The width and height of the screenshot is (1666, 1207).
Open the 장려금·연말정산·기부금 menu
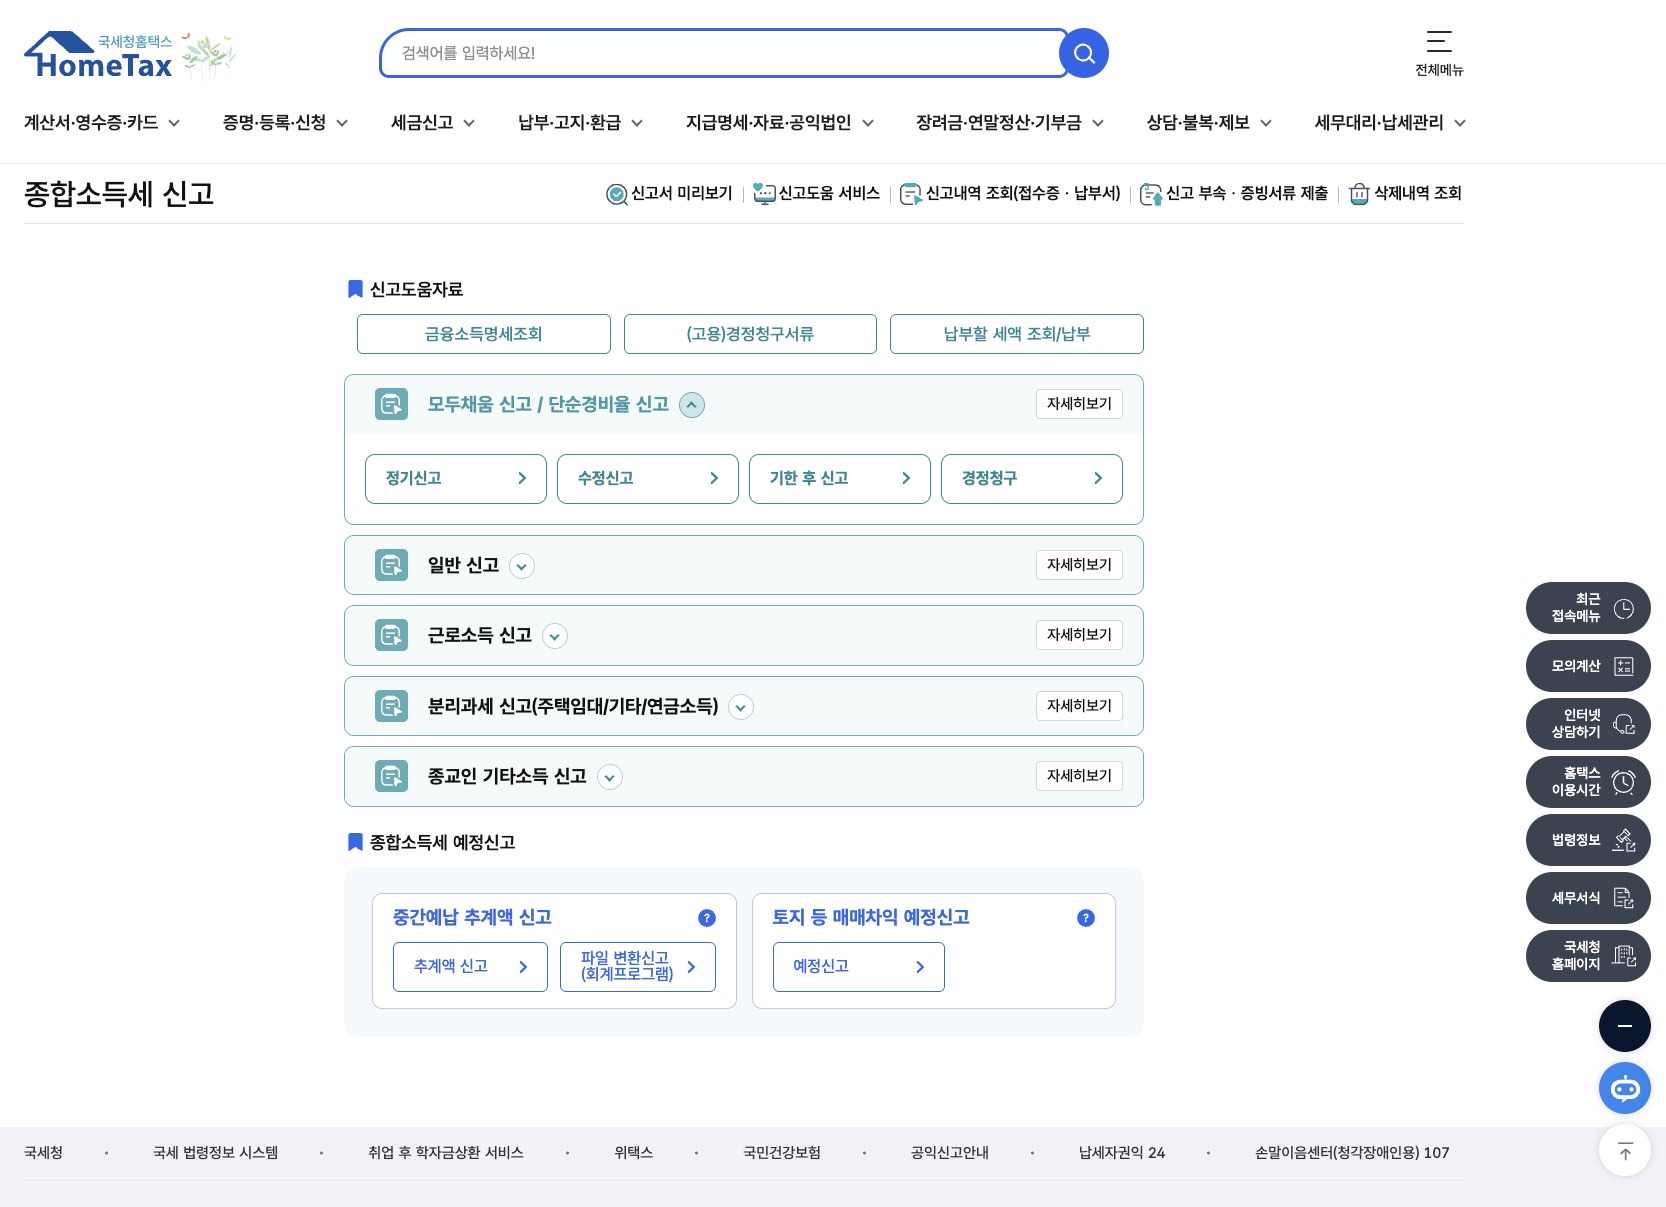1010,123
